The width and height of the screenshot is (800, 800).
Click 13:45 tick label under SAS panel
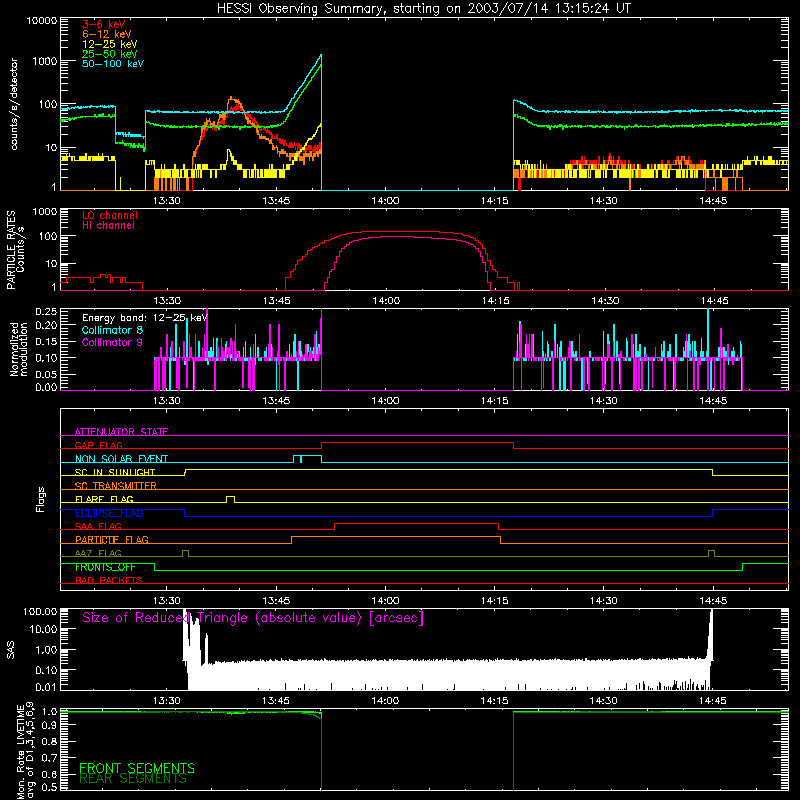(276, 701)
